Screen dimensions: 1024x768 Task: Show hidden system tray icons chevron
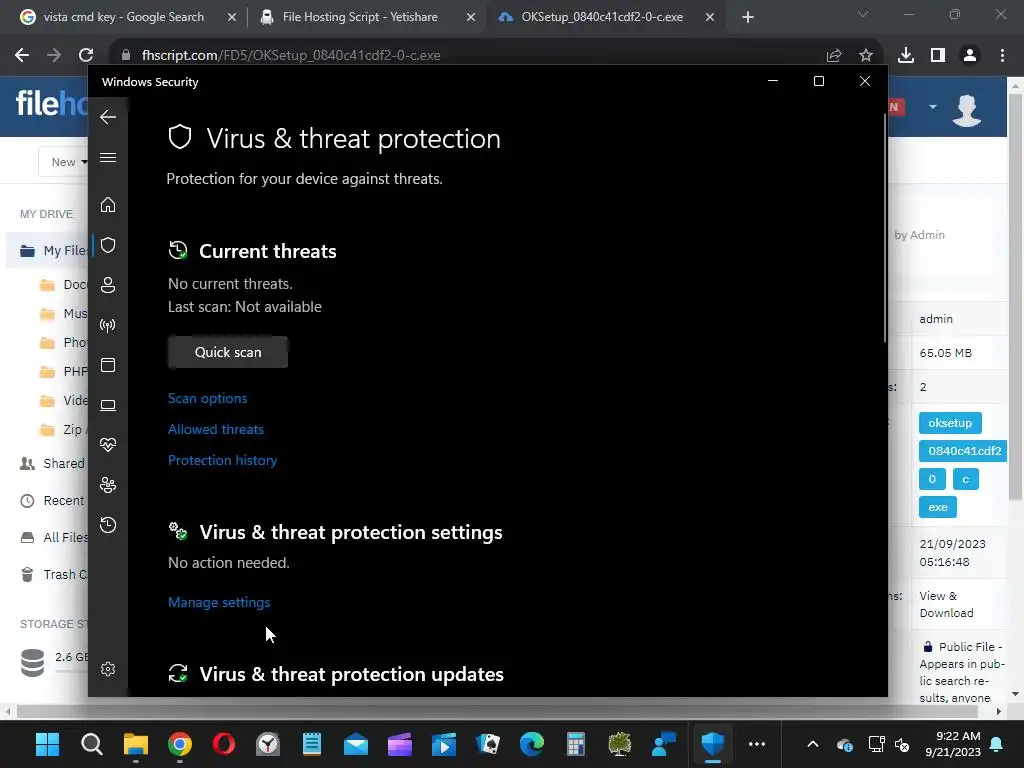pyautogui.click(x=812, y=744)
